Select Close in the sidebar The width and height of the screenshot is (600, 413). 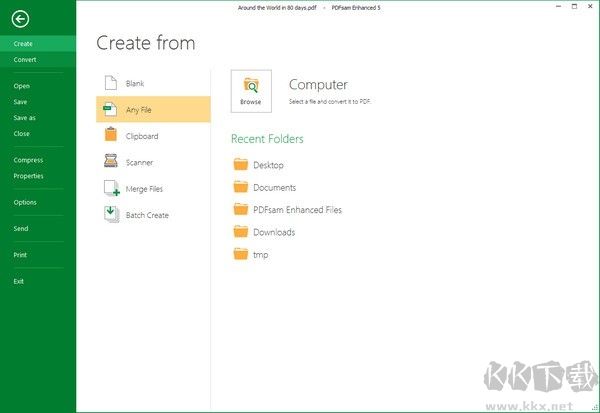tap(21, 134)
